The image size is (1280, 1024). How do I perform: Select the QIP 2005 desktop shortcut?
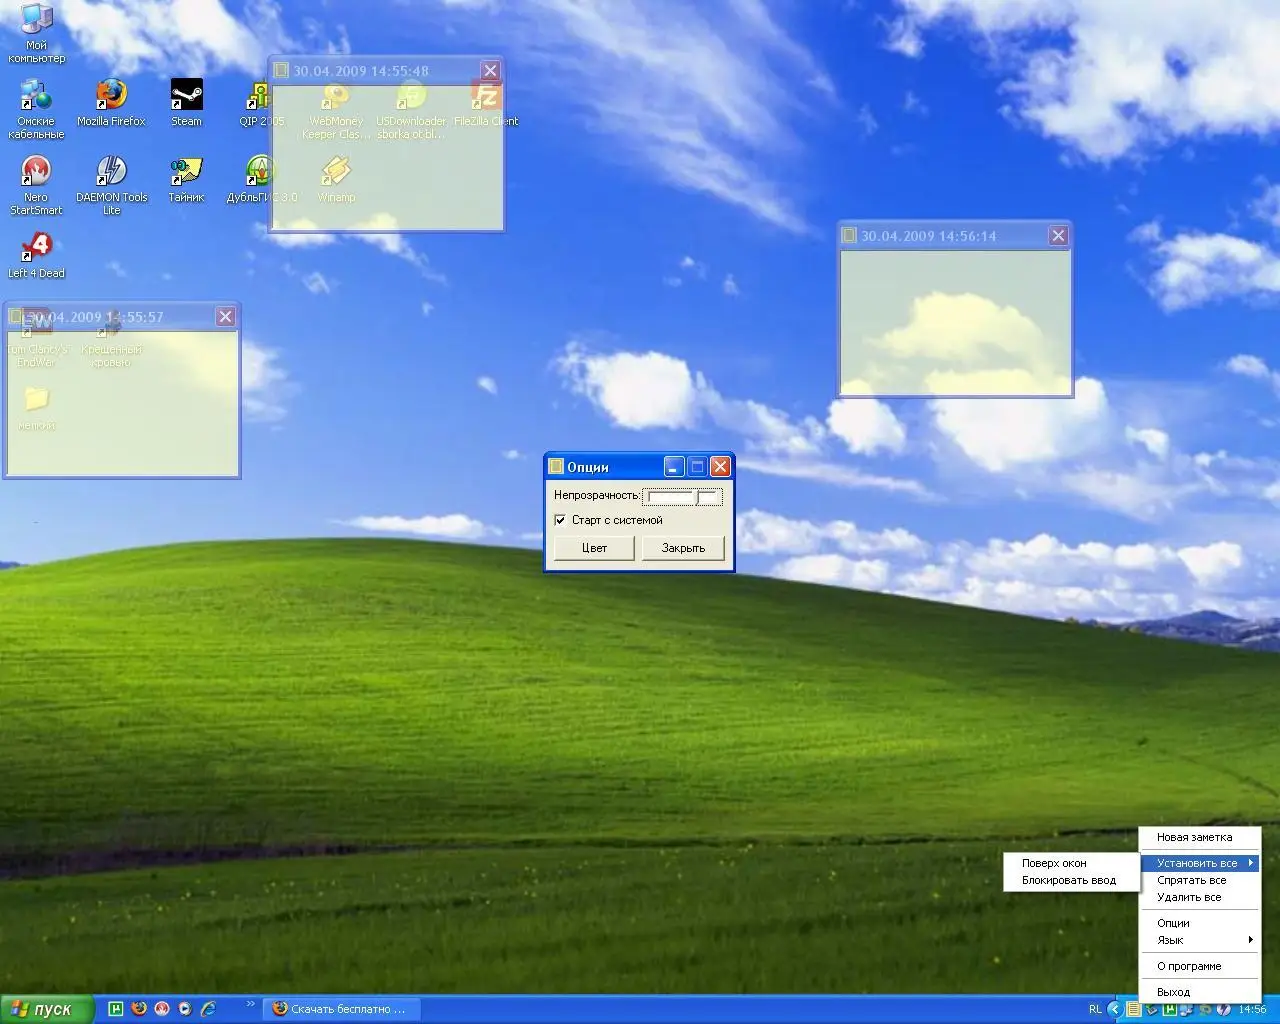260,103
